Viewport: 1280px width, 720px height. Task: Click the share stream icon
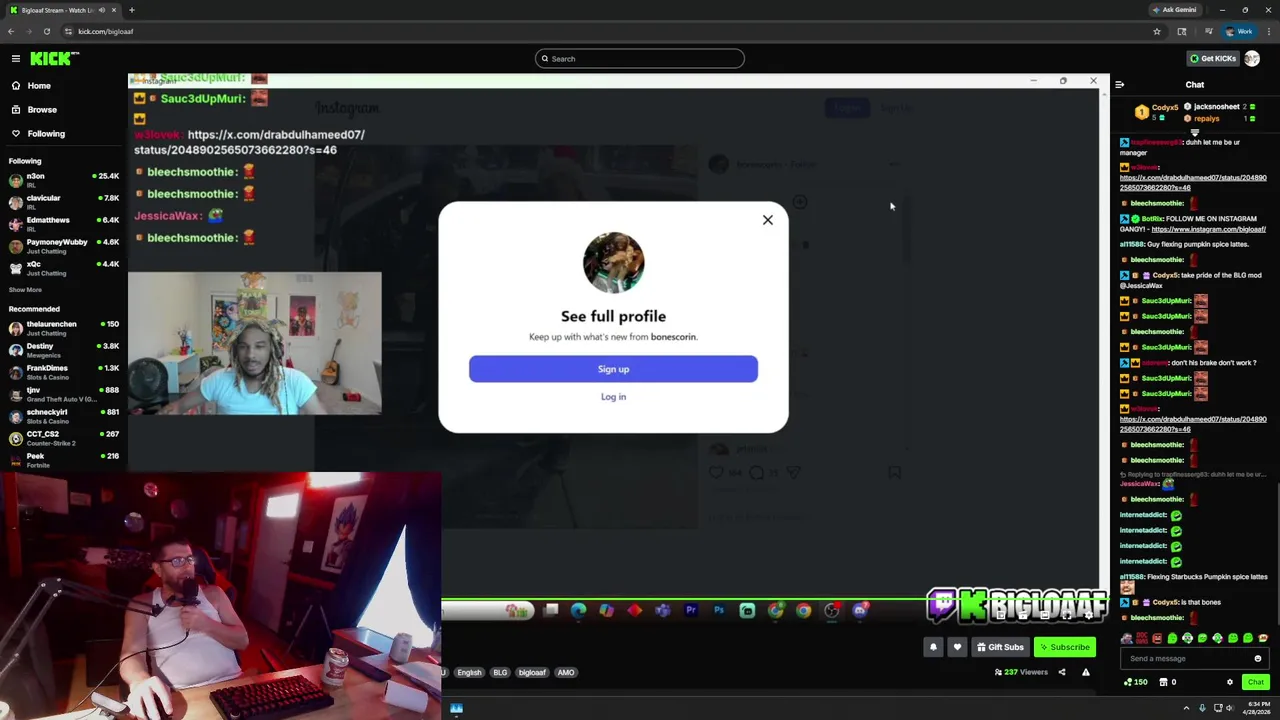coord(1062,672)
